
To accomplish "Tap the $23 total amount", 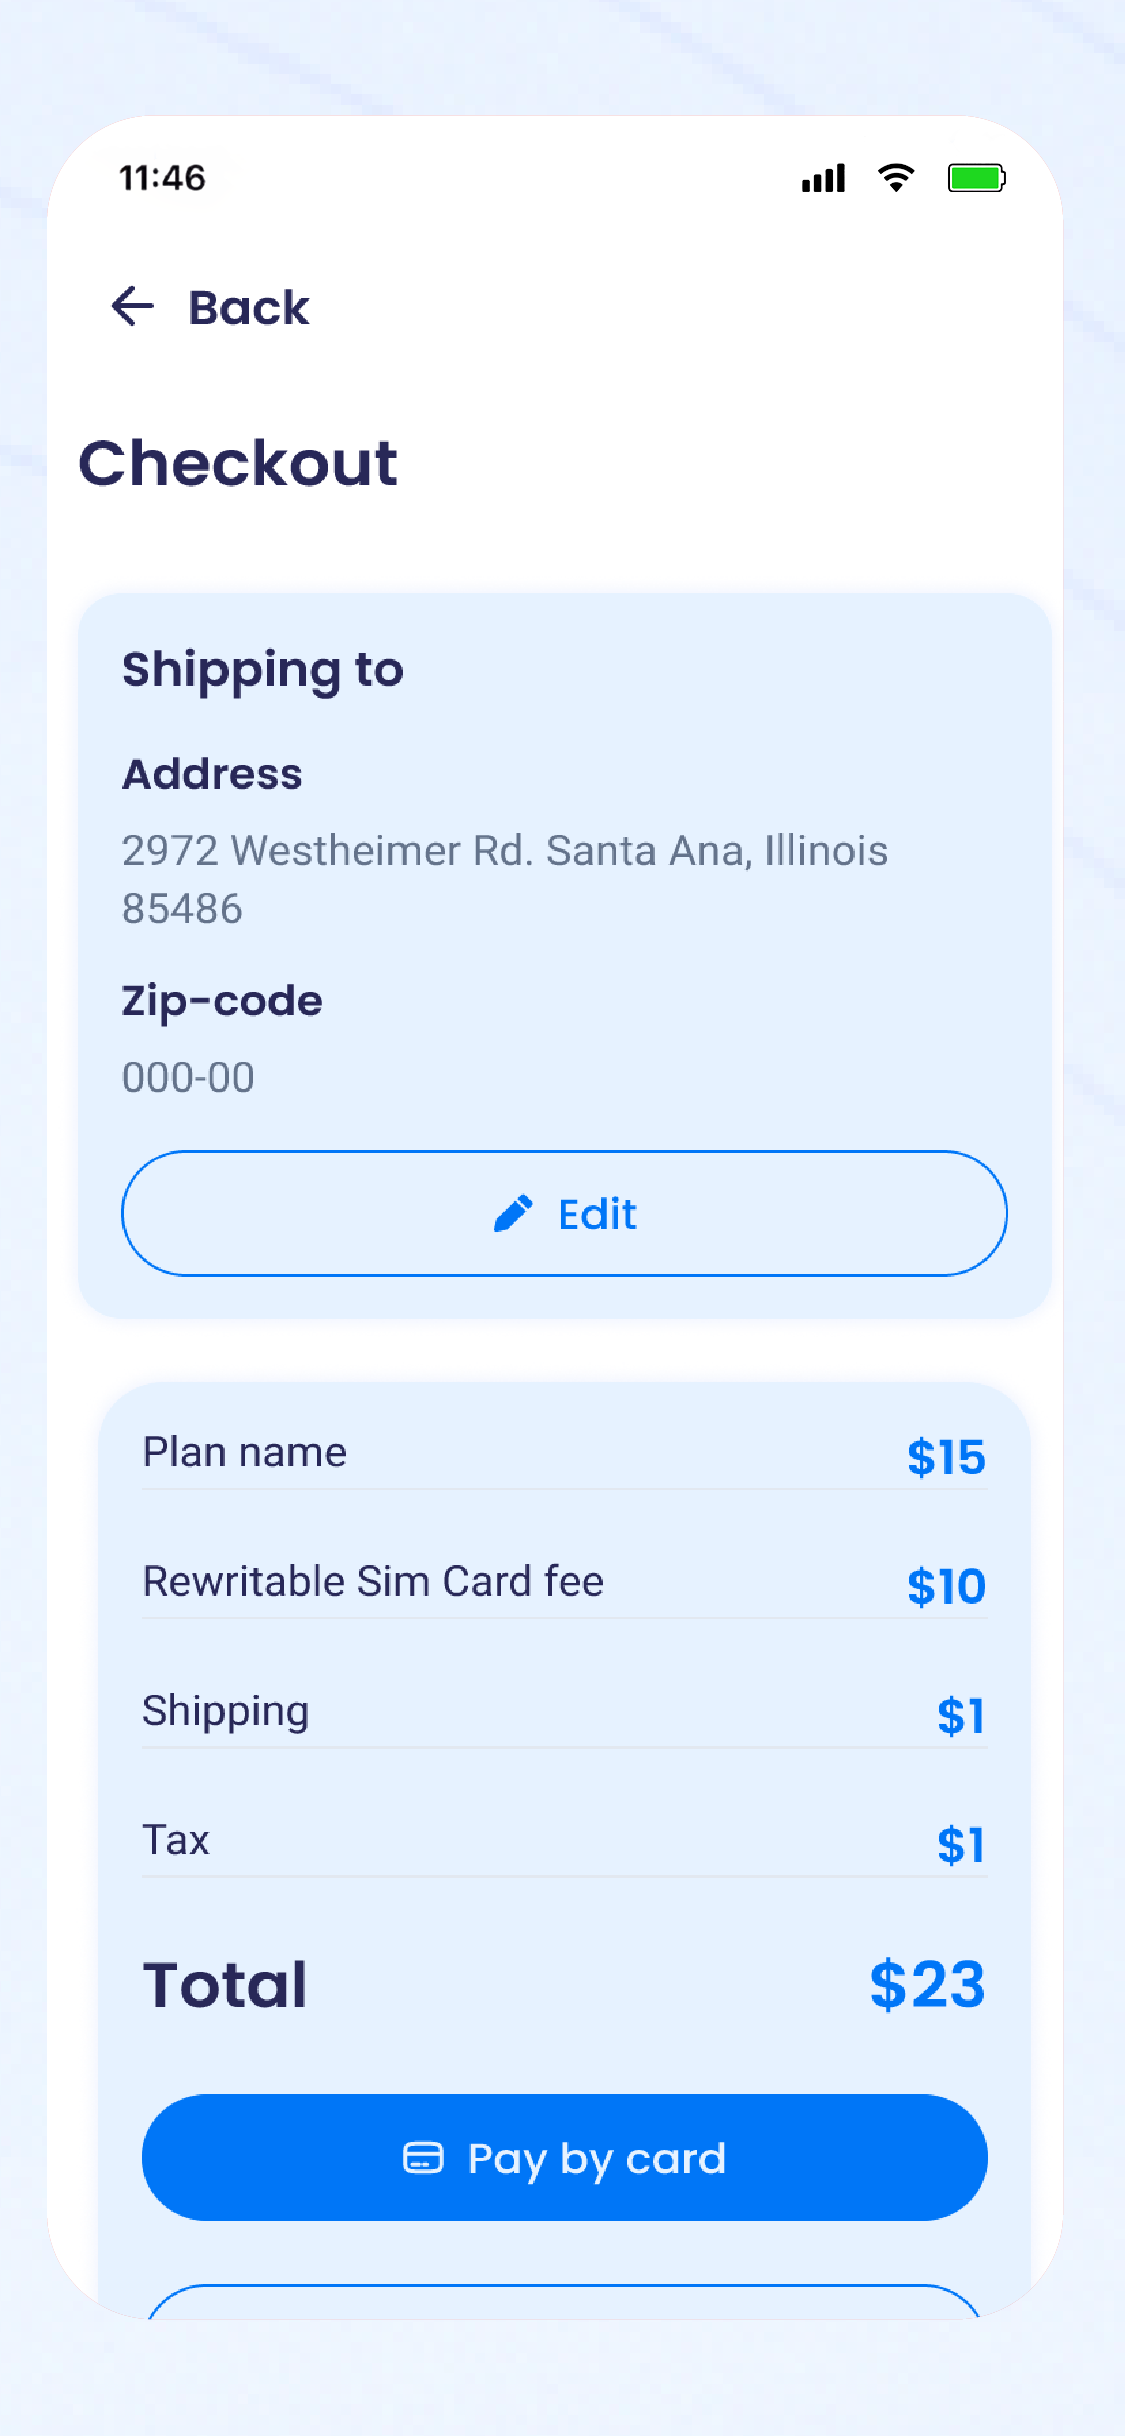I will pyautogui.click(x=926, y=1985).
